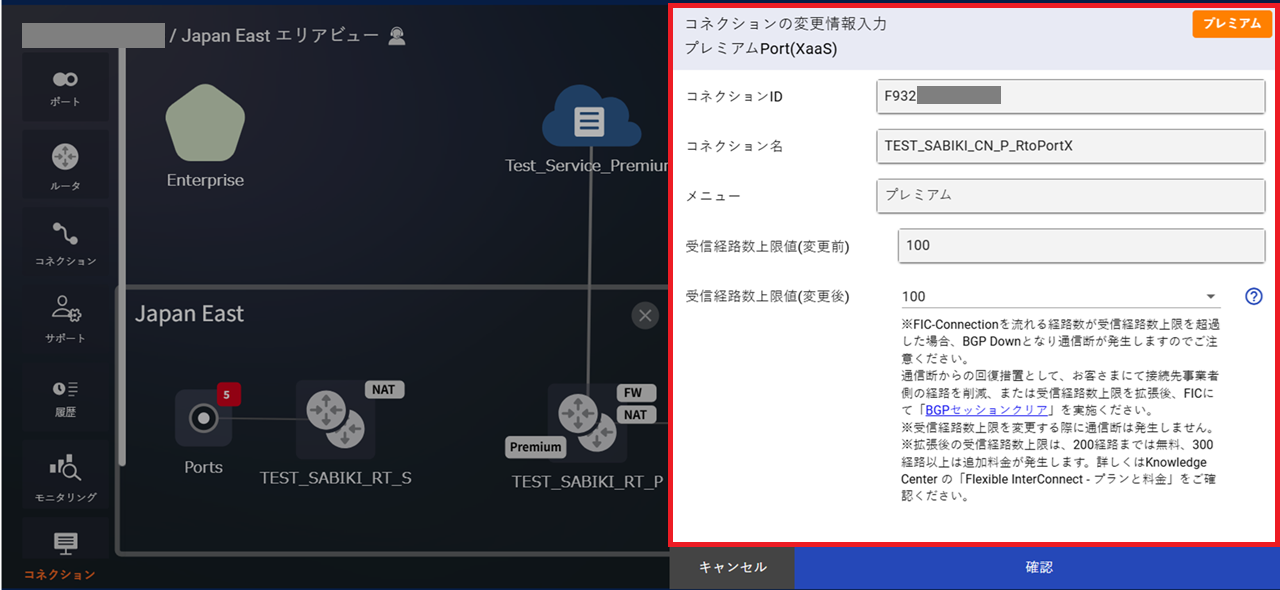Click the Ports icon with badge 5
The height and width of the screenshot is (590, 1280).
click(x=204, y=418)
